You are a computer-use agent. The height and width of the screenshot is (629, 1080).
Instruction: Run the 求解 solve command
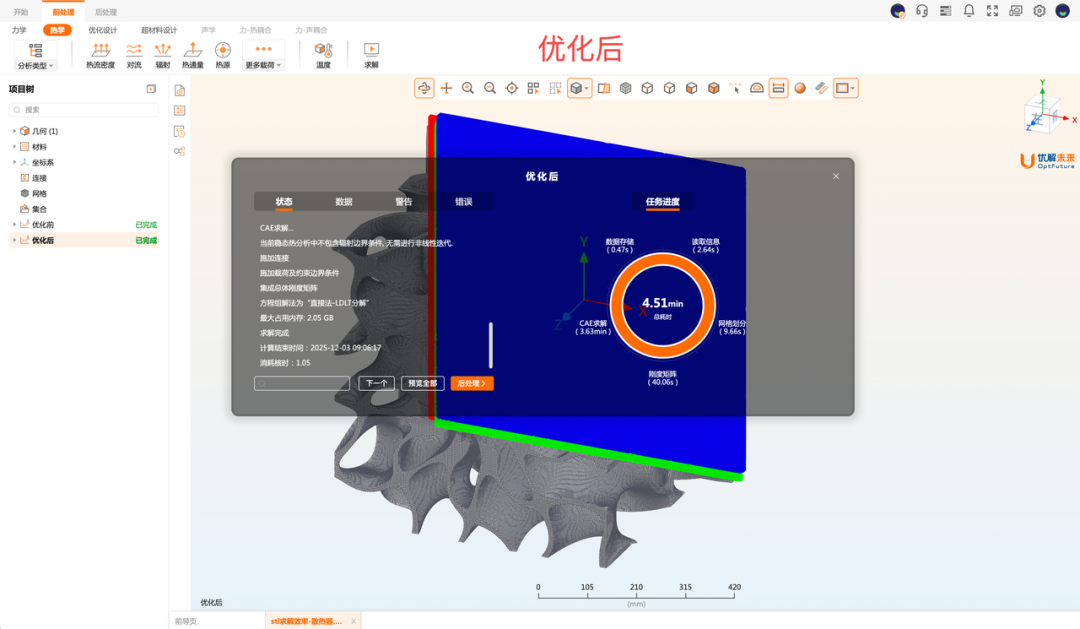tap(371, 54)
